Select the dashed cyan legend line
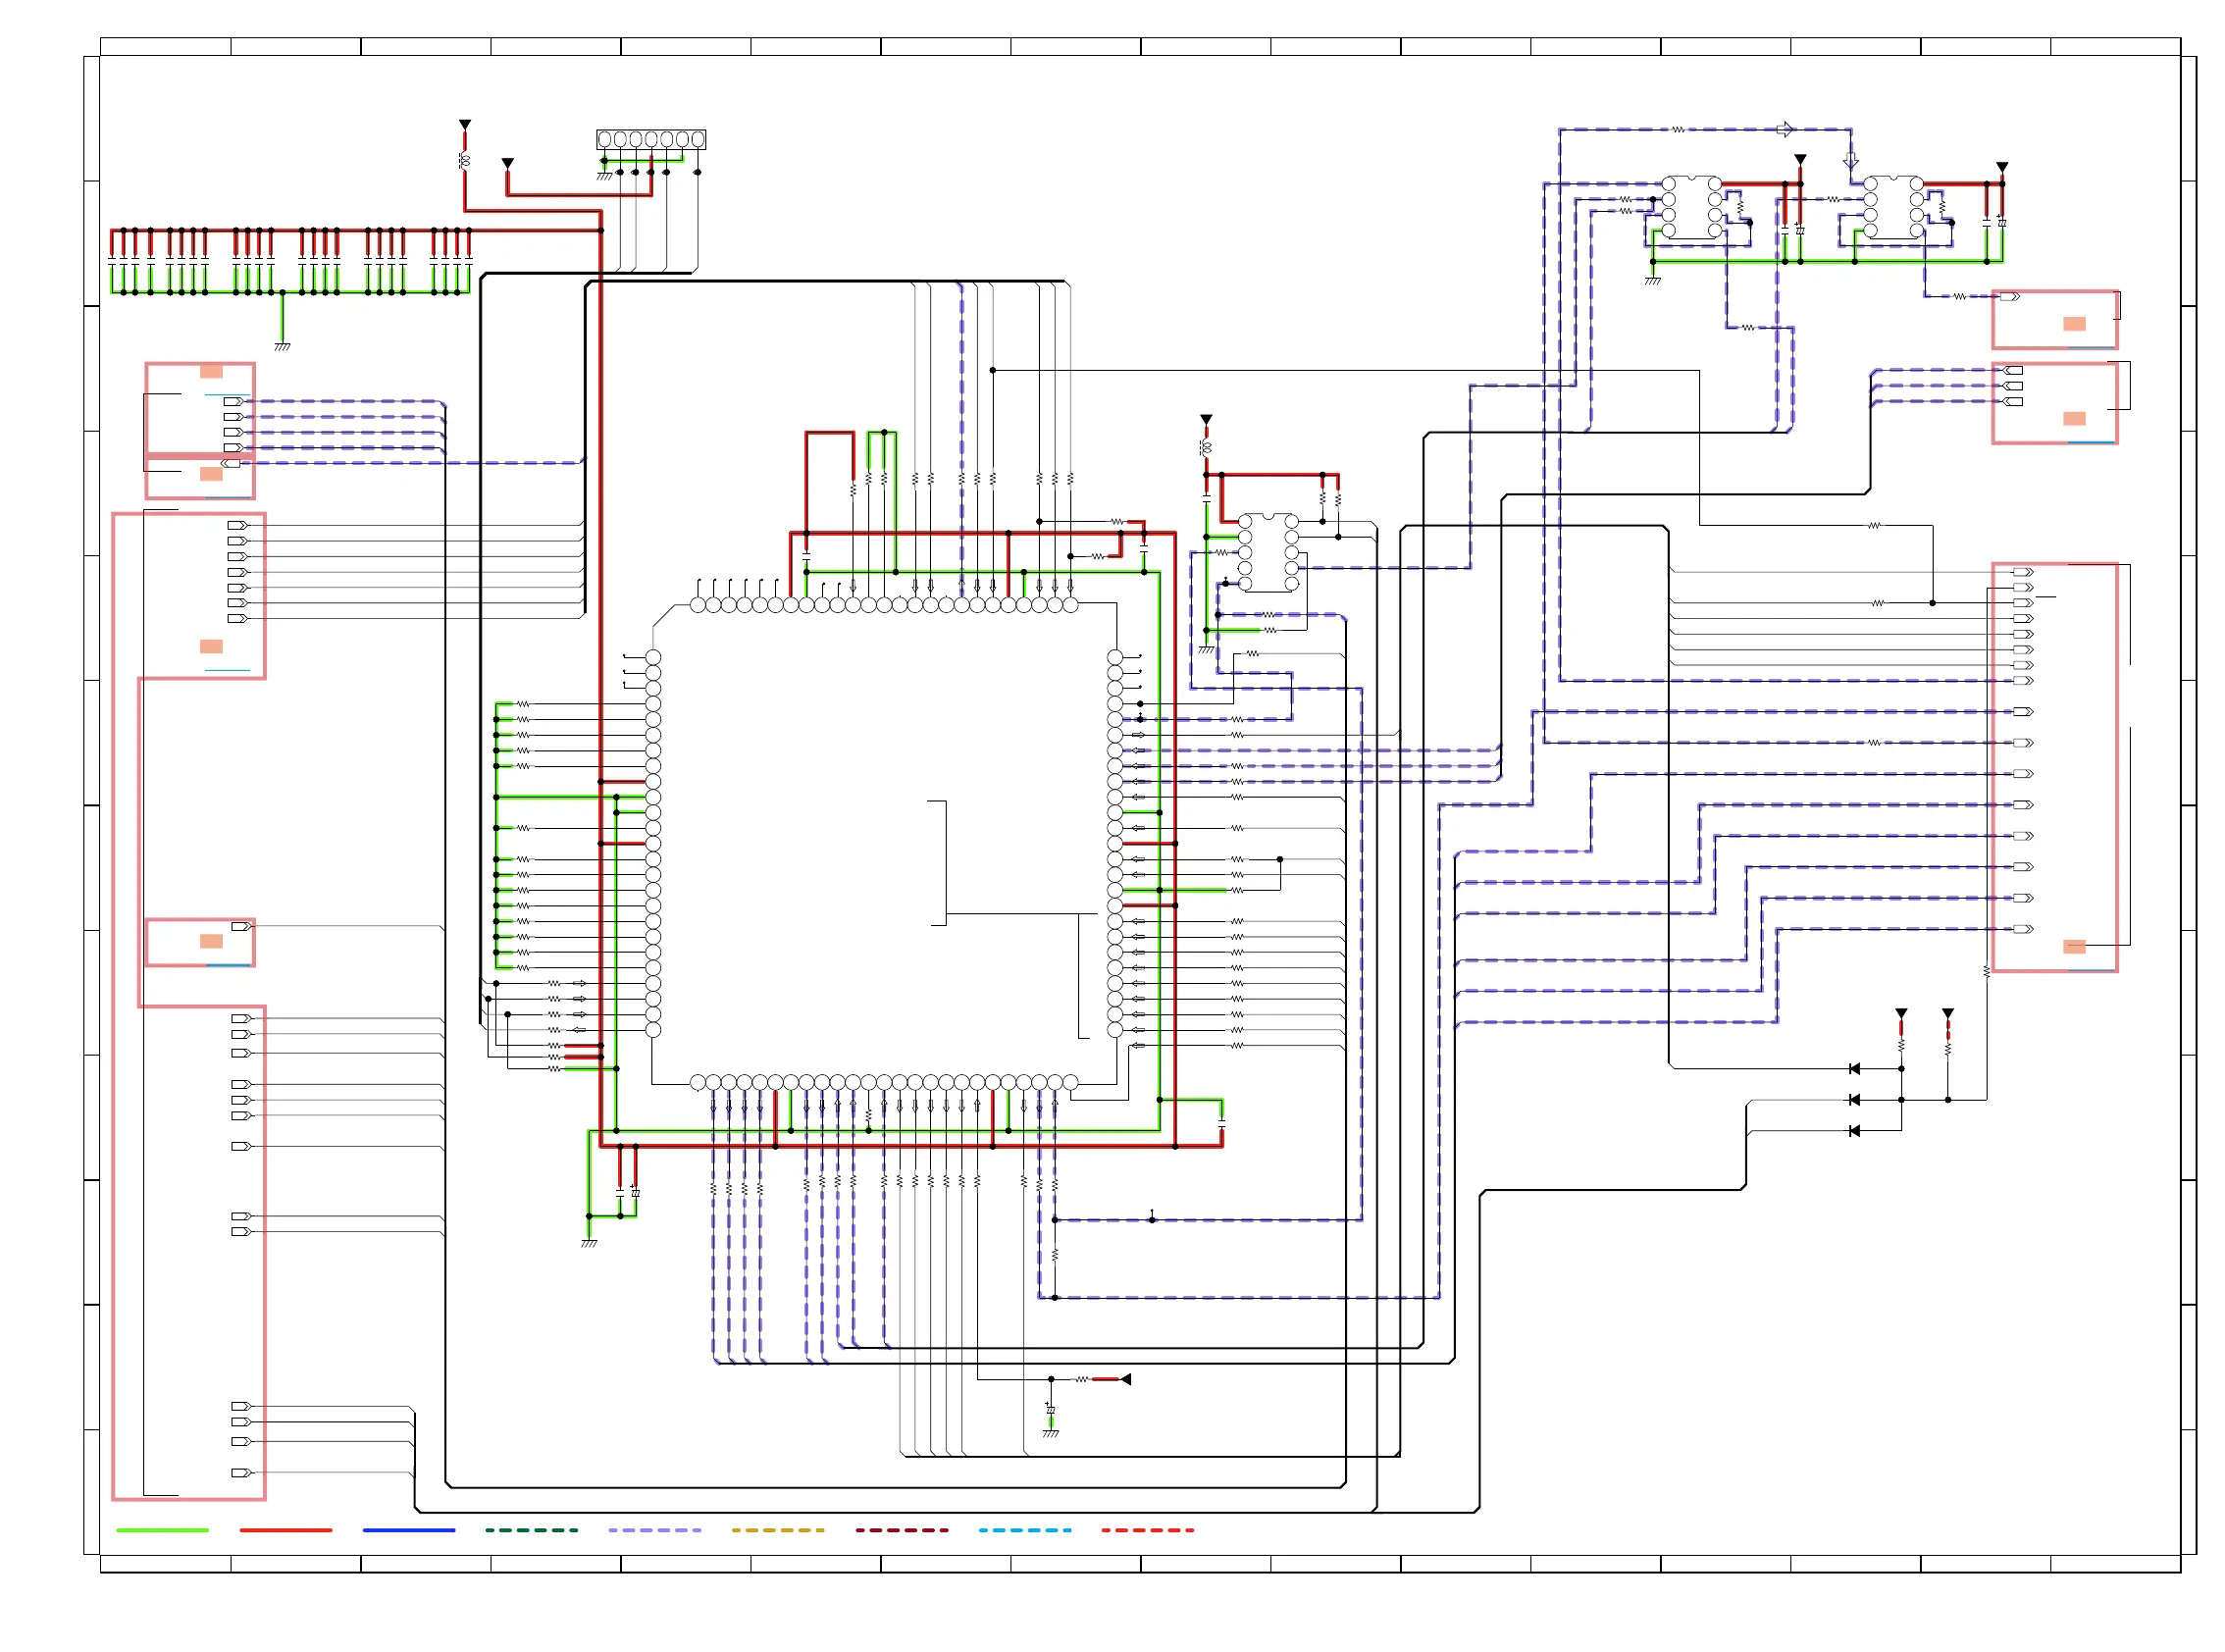Image resolution: width=2225 pixels, height=1652 pixels. click(x=1024, y=1530)
